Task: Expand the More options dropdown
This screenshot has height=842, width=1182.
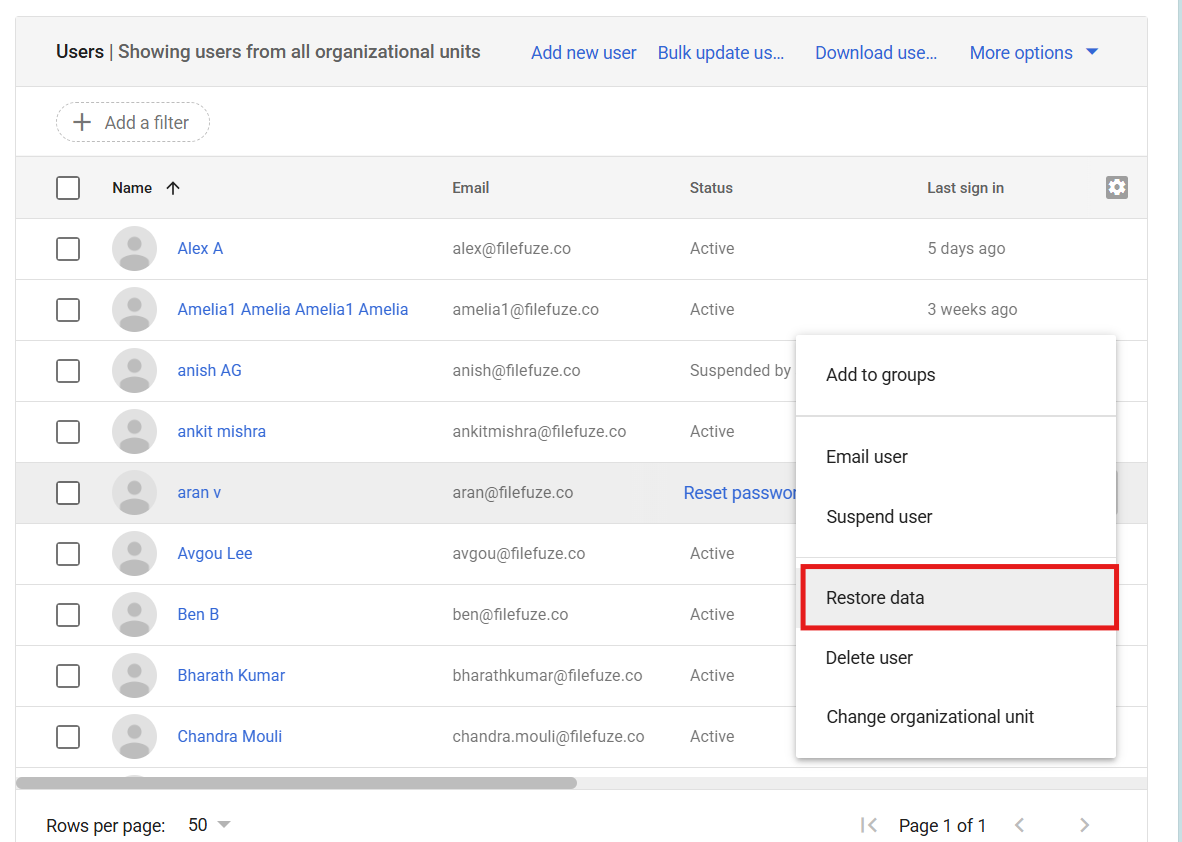Action: [x=1033, y=52]
